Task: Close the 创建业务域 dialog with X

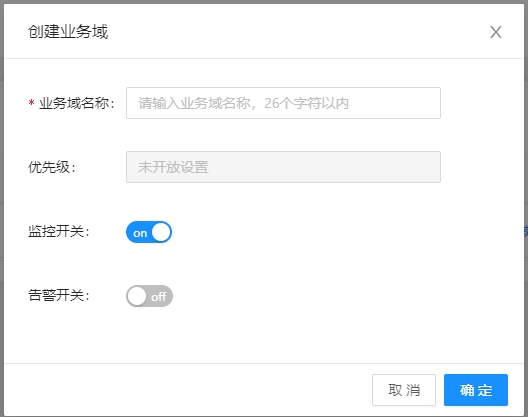Action: (x=495, y=32)
